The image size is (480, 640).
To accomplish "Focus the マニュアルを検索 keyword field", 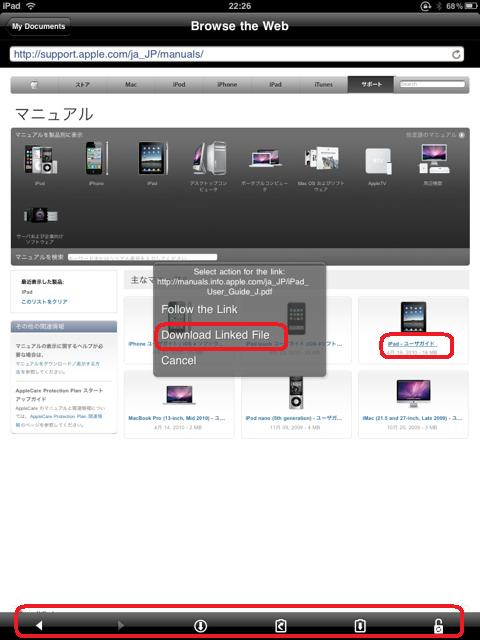I will 142,257.
